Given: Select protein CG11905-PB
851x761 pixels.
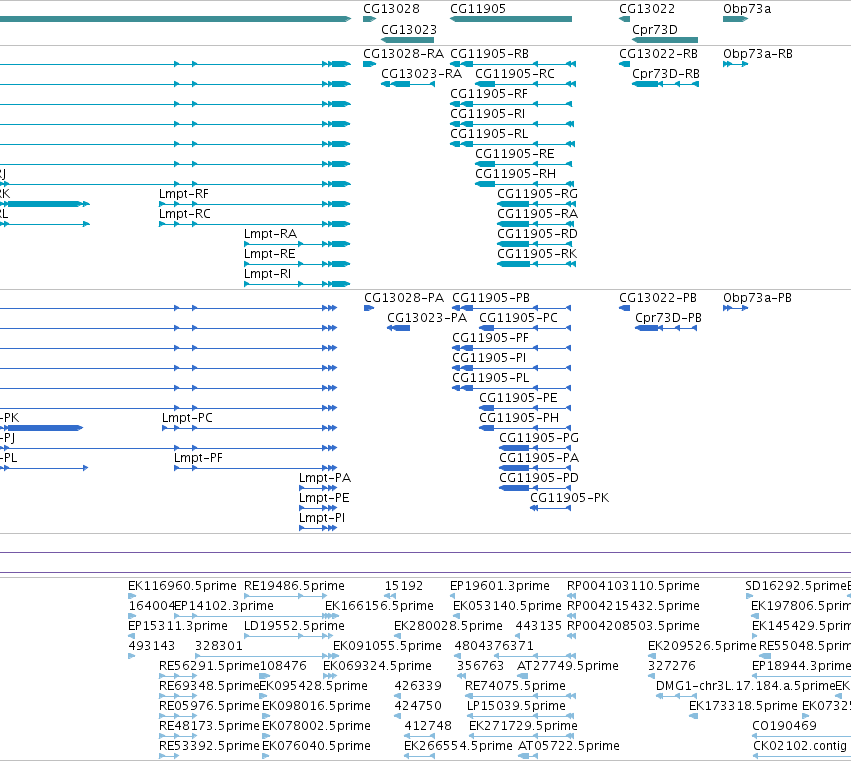Looking at the screenshot, I should (x=491, y=298).
